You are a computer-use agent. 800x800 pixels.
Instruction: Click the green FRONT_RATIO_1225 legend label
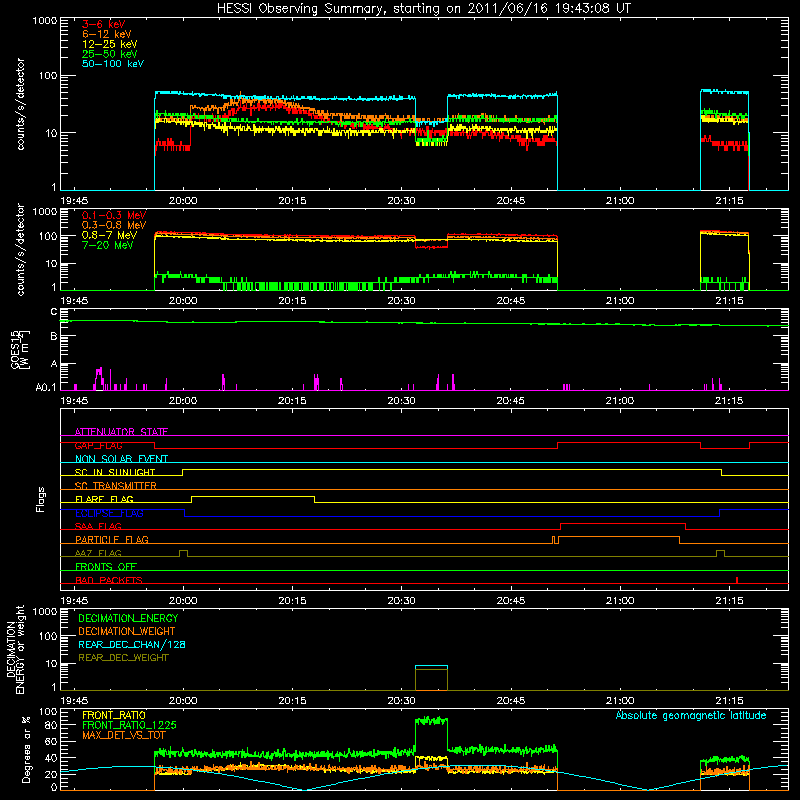129,725
